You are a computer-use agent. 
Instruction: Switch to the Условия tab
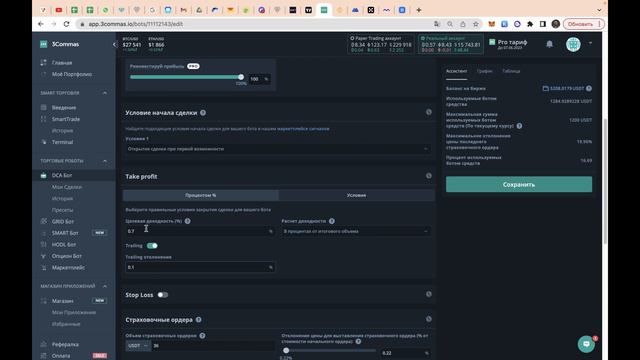[356, 195]
